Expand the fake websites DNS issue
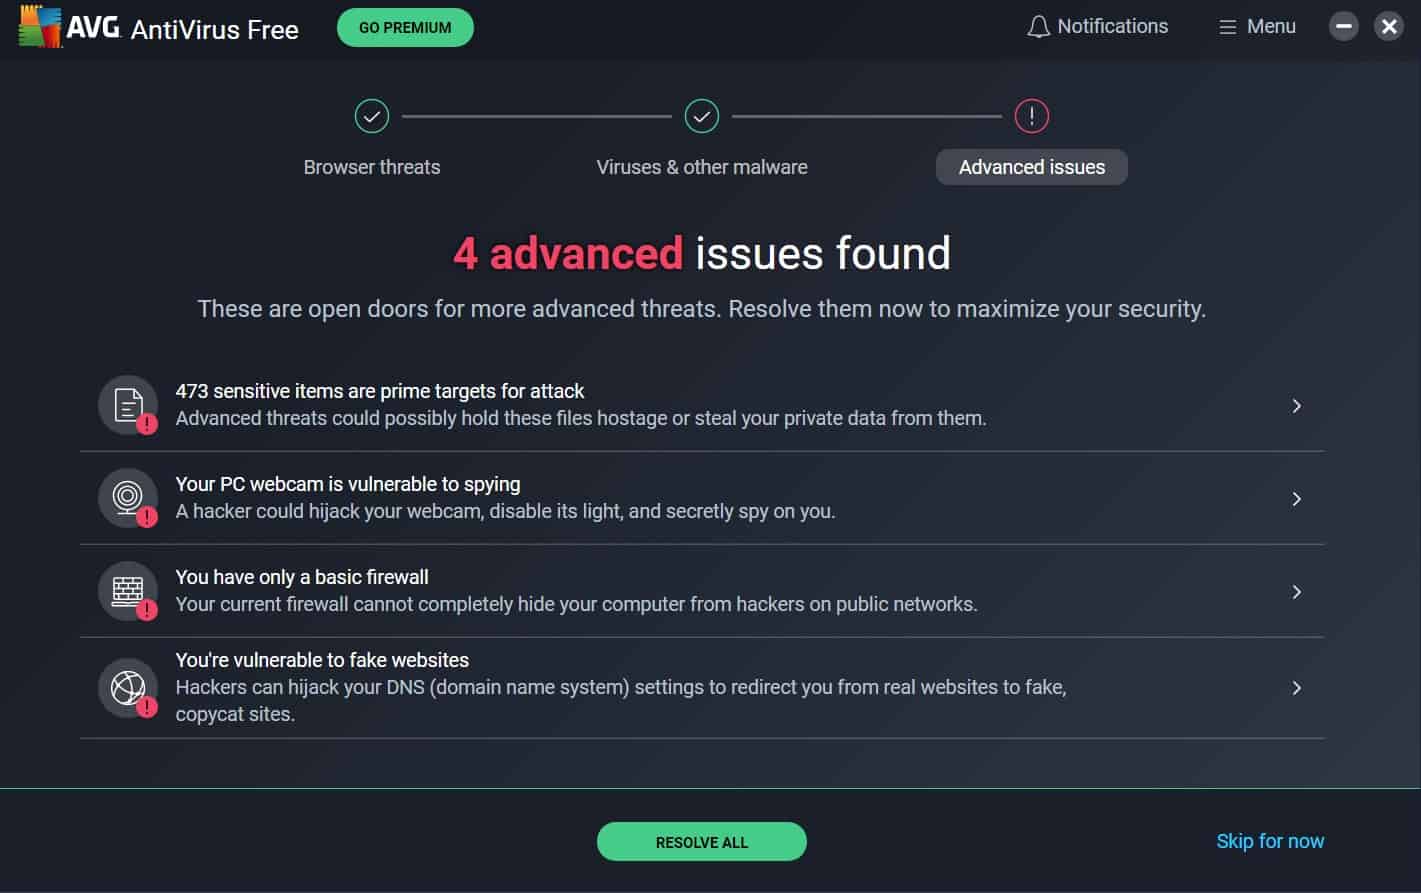1421x893 pixels. click(1297, 687)
